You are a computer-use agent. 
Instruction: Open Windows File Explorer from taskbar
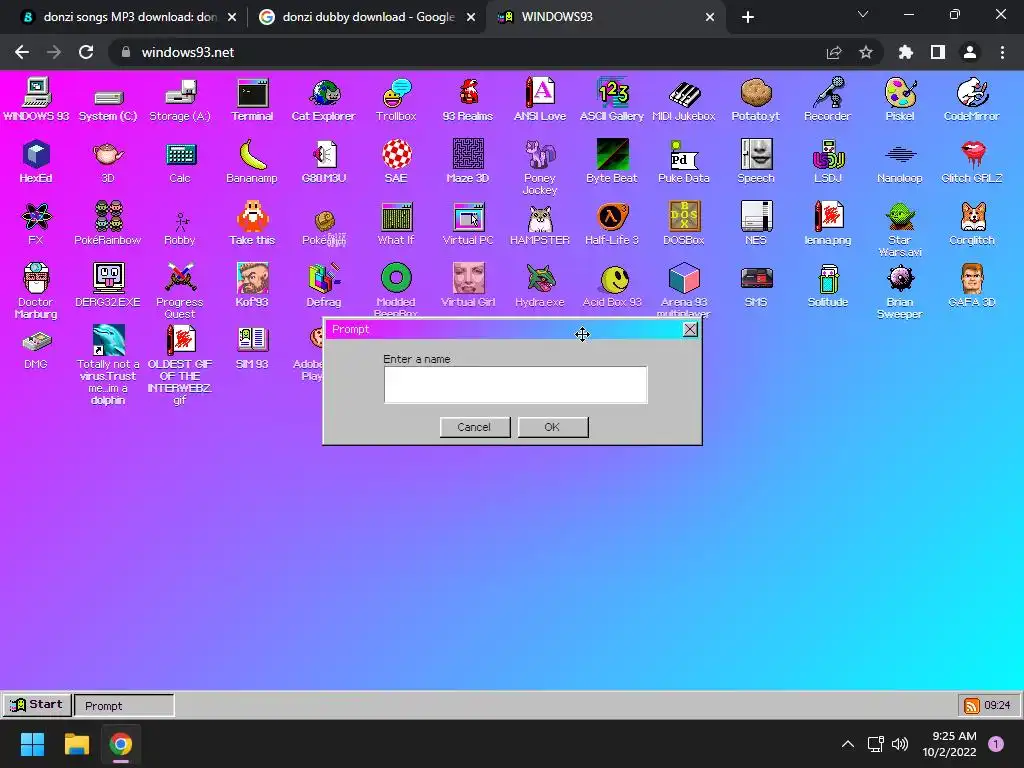[x=76, y=744]
